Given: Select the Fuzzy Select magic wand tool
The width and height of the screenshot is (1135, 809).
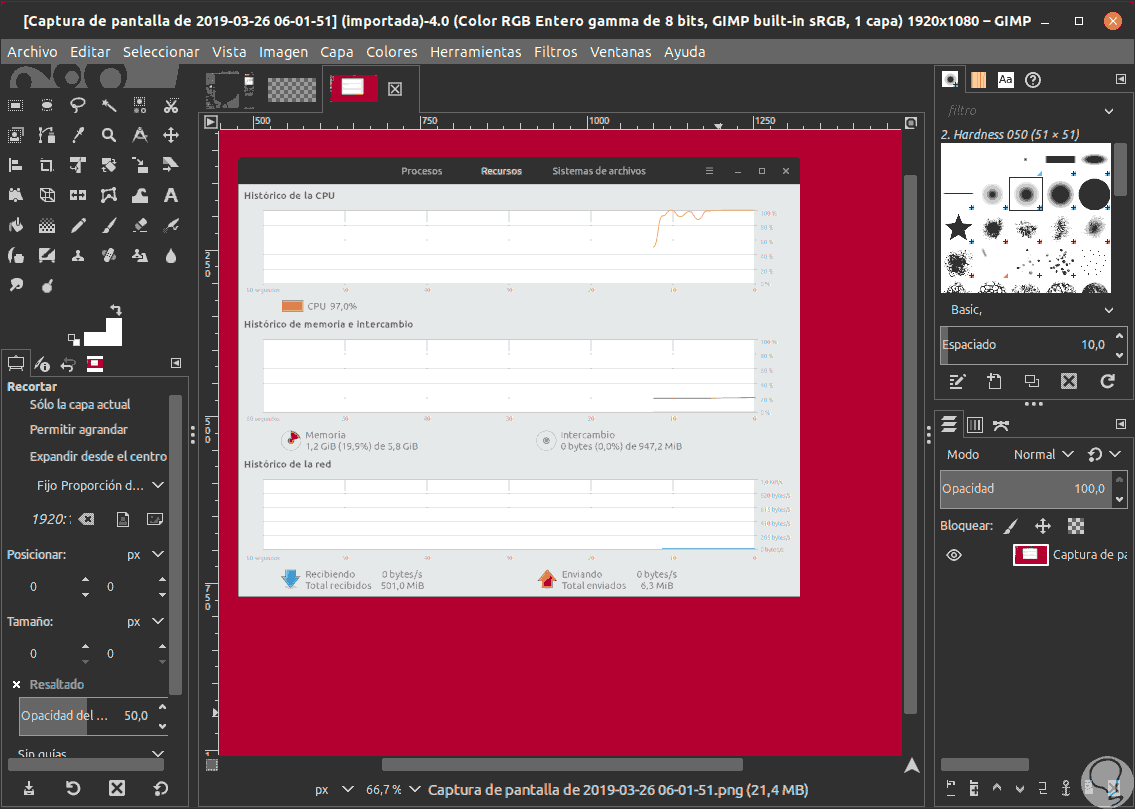Looking at the screenshot, I should pos(109,106).
